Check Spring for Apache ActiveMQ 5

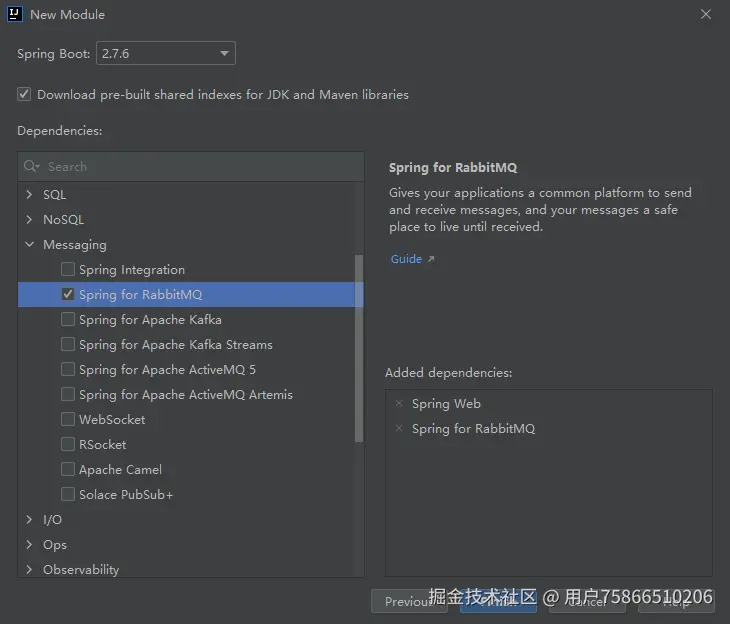[68, 369]
